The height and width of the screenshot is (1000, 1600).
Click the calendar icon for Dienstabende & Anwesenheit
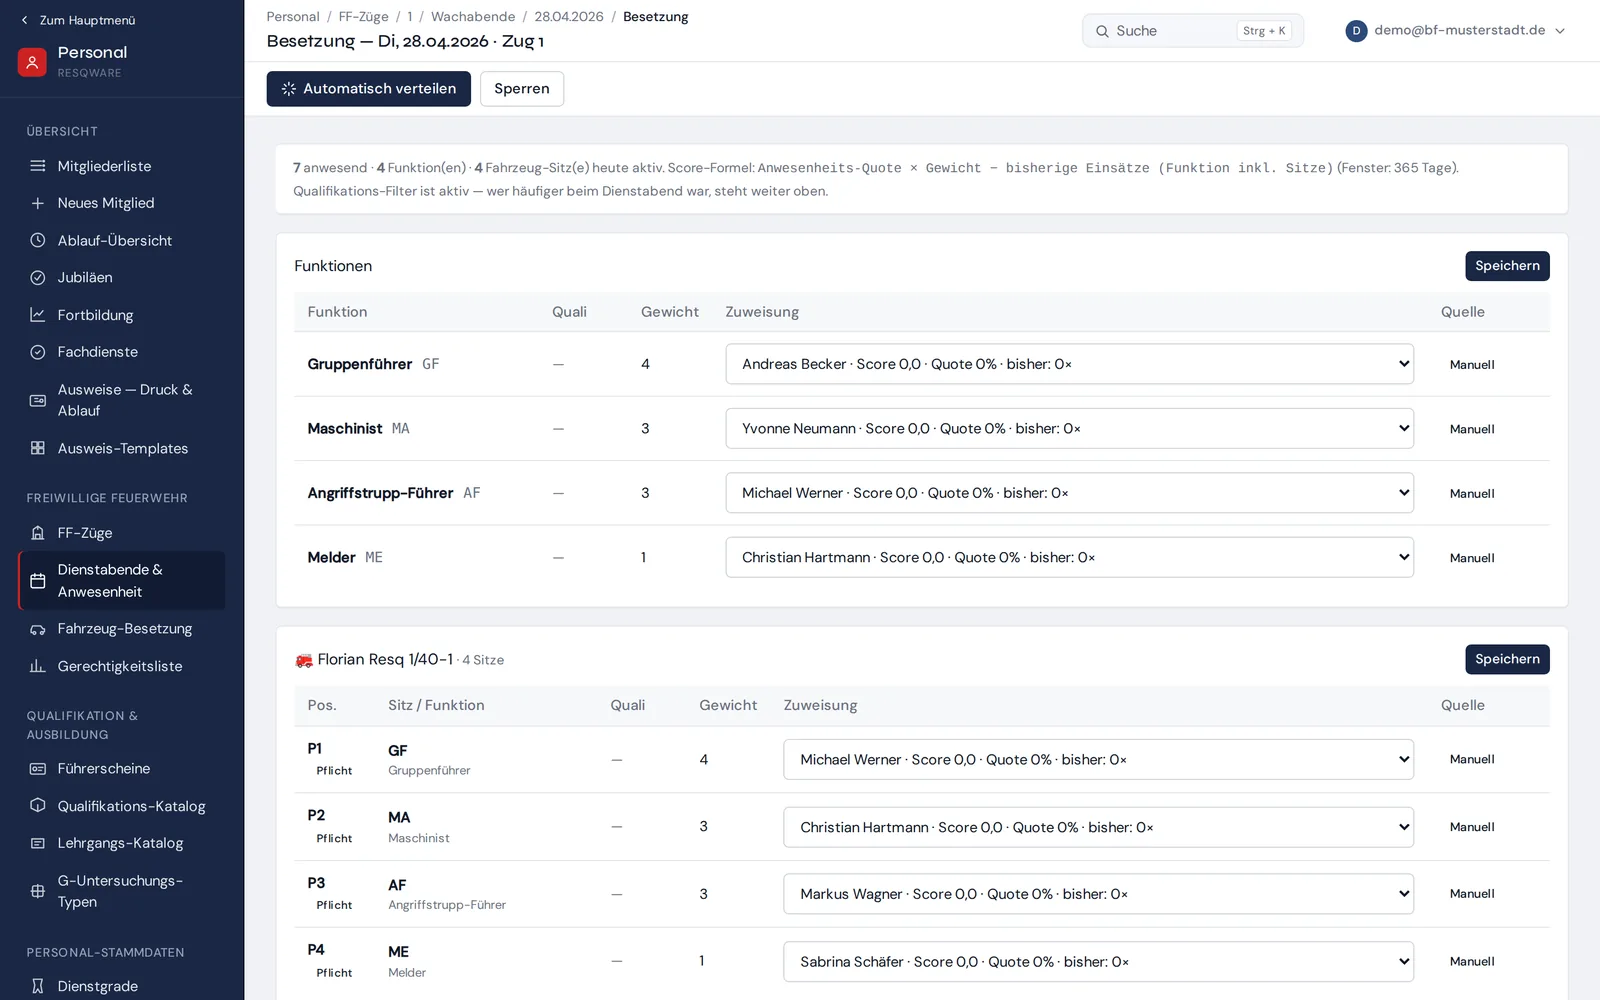[x=38, y=581]
